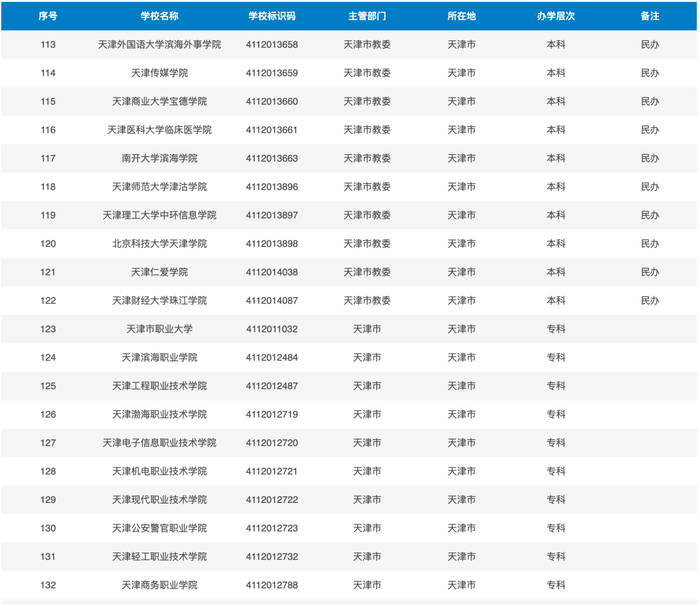
Task: Click serial number 123
Action: pos(48,330)
